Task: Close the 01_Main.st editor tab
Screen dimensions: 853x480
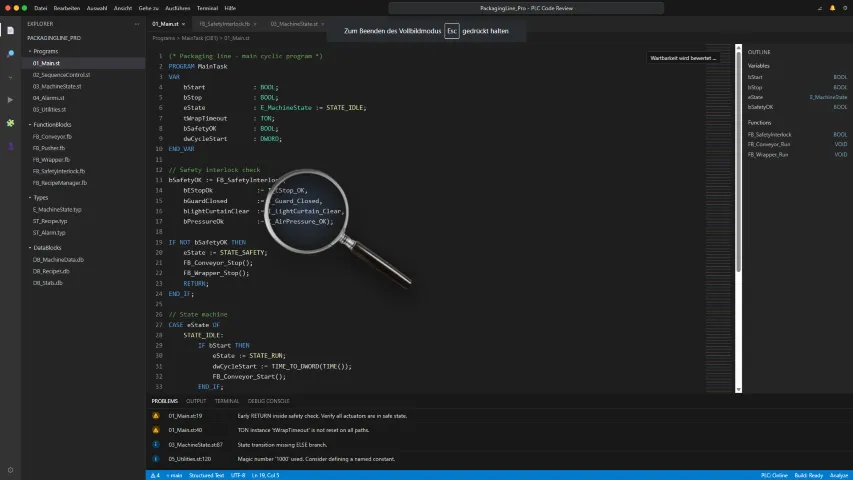Action: 183,24
